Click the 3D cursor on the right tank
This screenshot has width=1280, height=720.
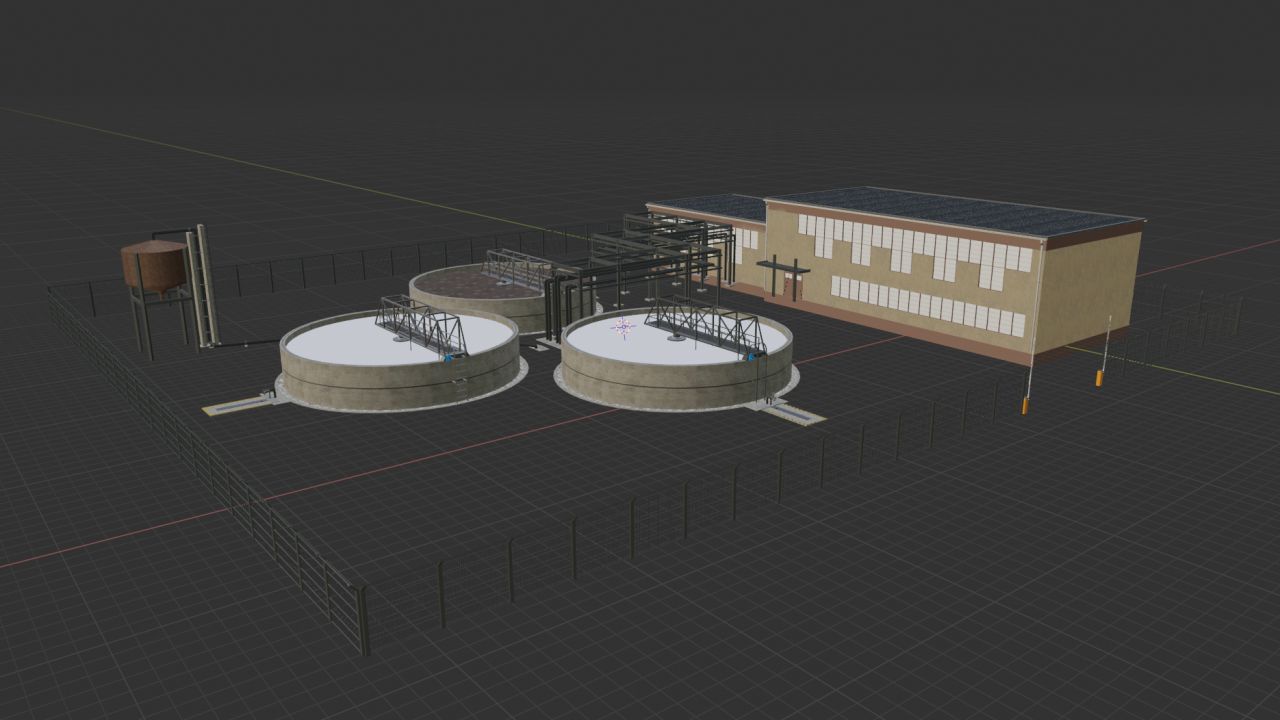pos(623,326)
